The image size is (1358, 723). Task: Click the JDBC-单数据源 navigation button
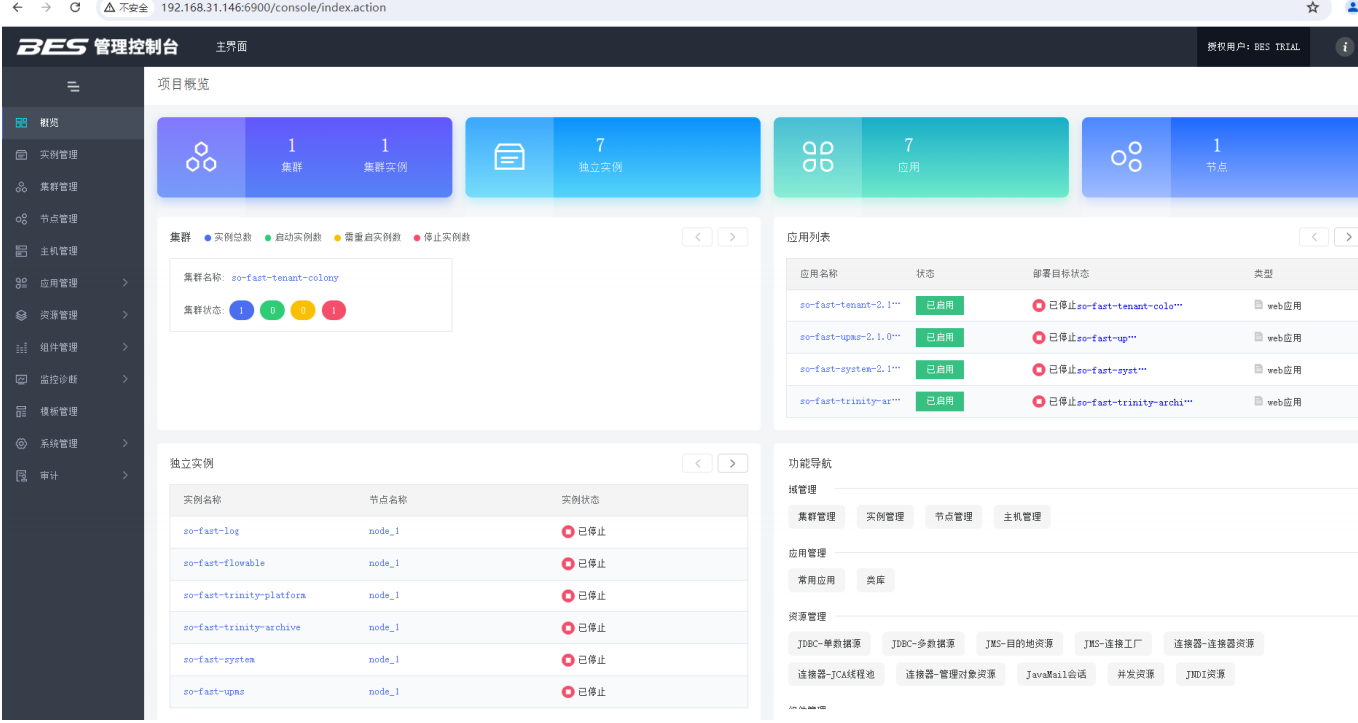coord(829,644)
